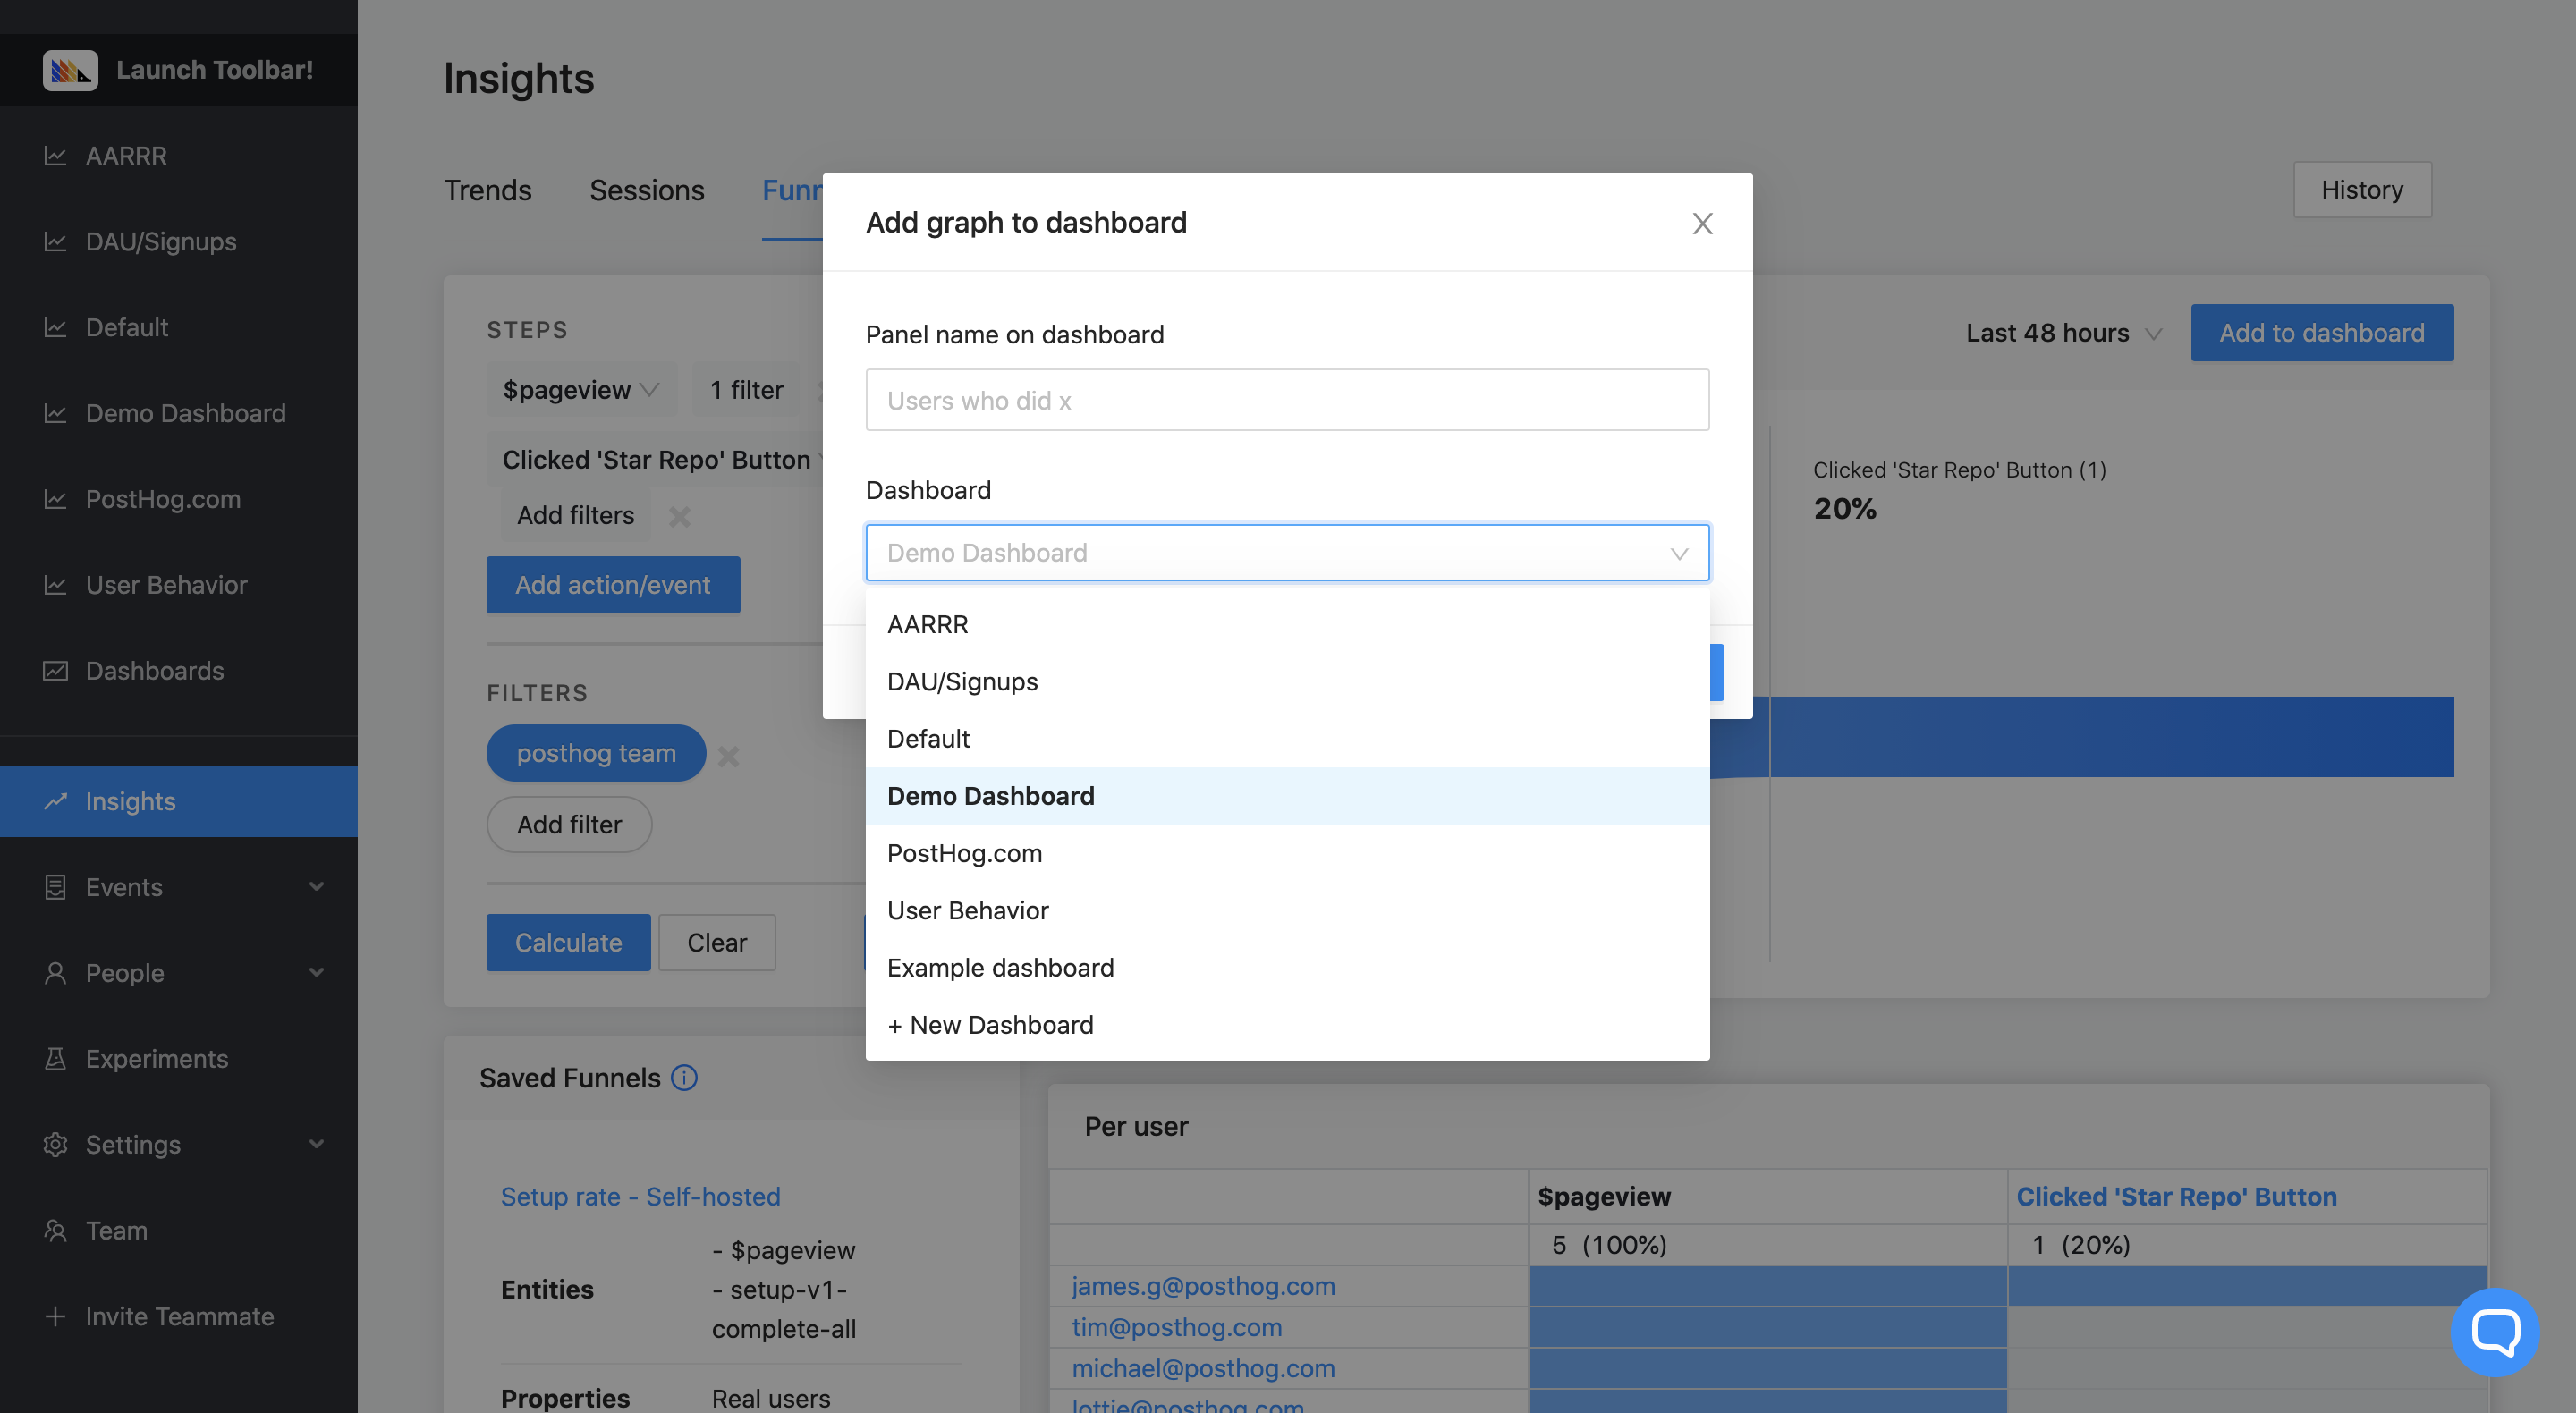Switch to the Trends tab
The height and width of the screenshot is (1413, 2576).
[x=488, y=190]
